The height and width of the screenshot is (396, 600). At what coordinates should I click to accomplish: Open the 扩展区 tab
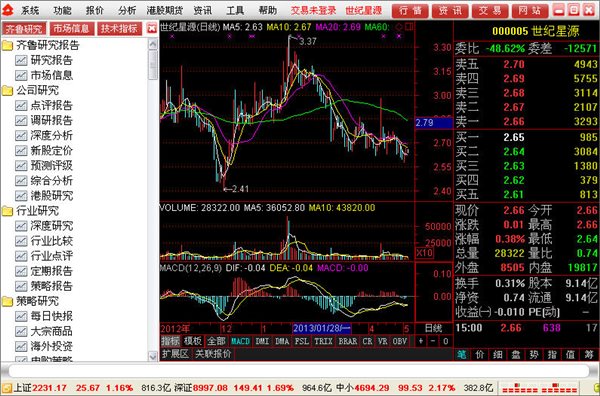point(175,354)
